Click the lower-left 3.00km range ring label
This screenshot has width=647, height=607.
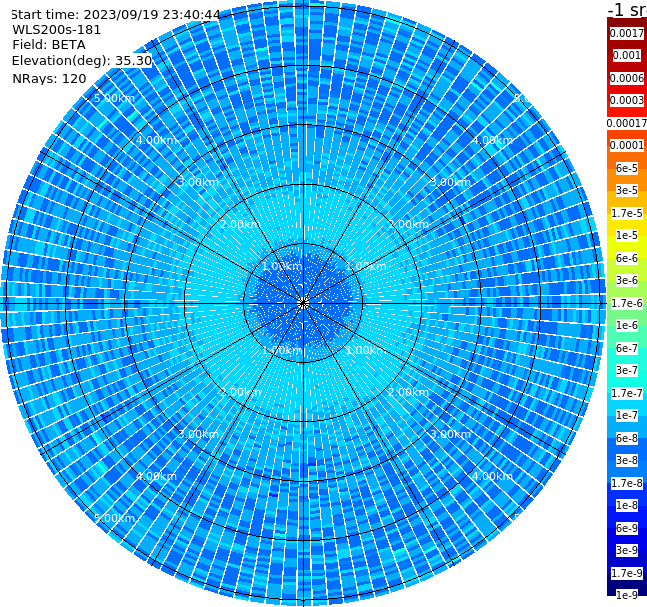tap(198, 434)
